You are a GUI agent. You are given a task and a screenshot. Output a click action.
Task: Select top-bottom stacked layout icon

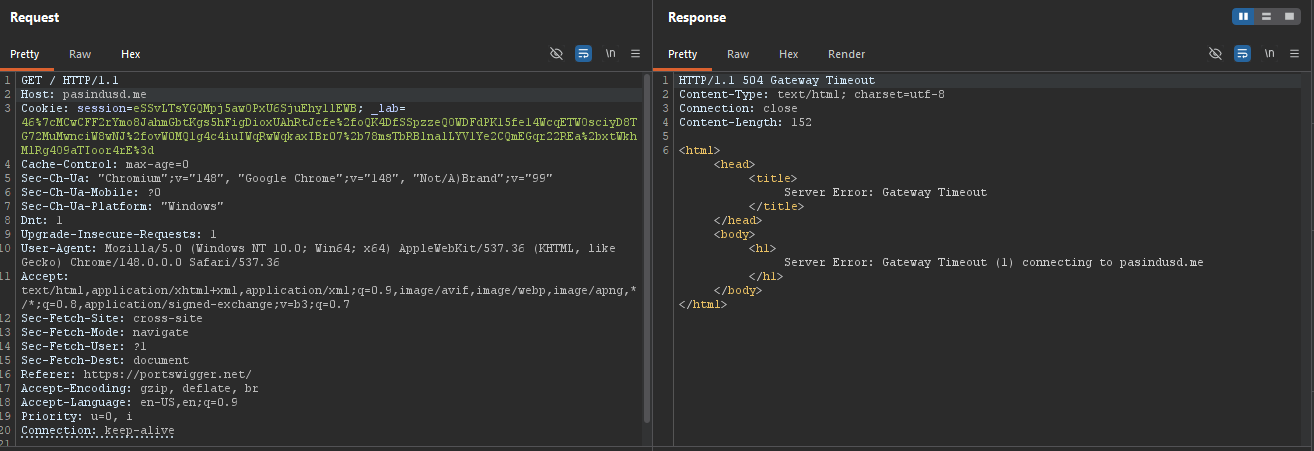pos(1266,16)
